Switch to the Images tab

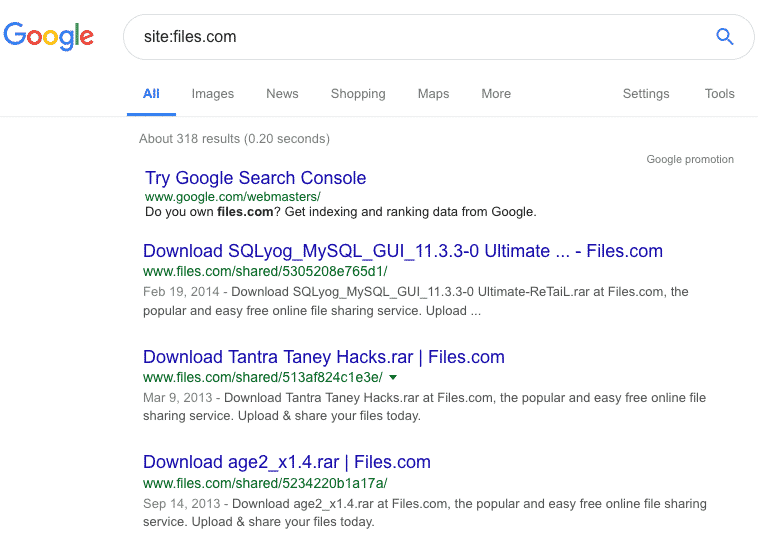pyautogui.click(x=213, y=94)
